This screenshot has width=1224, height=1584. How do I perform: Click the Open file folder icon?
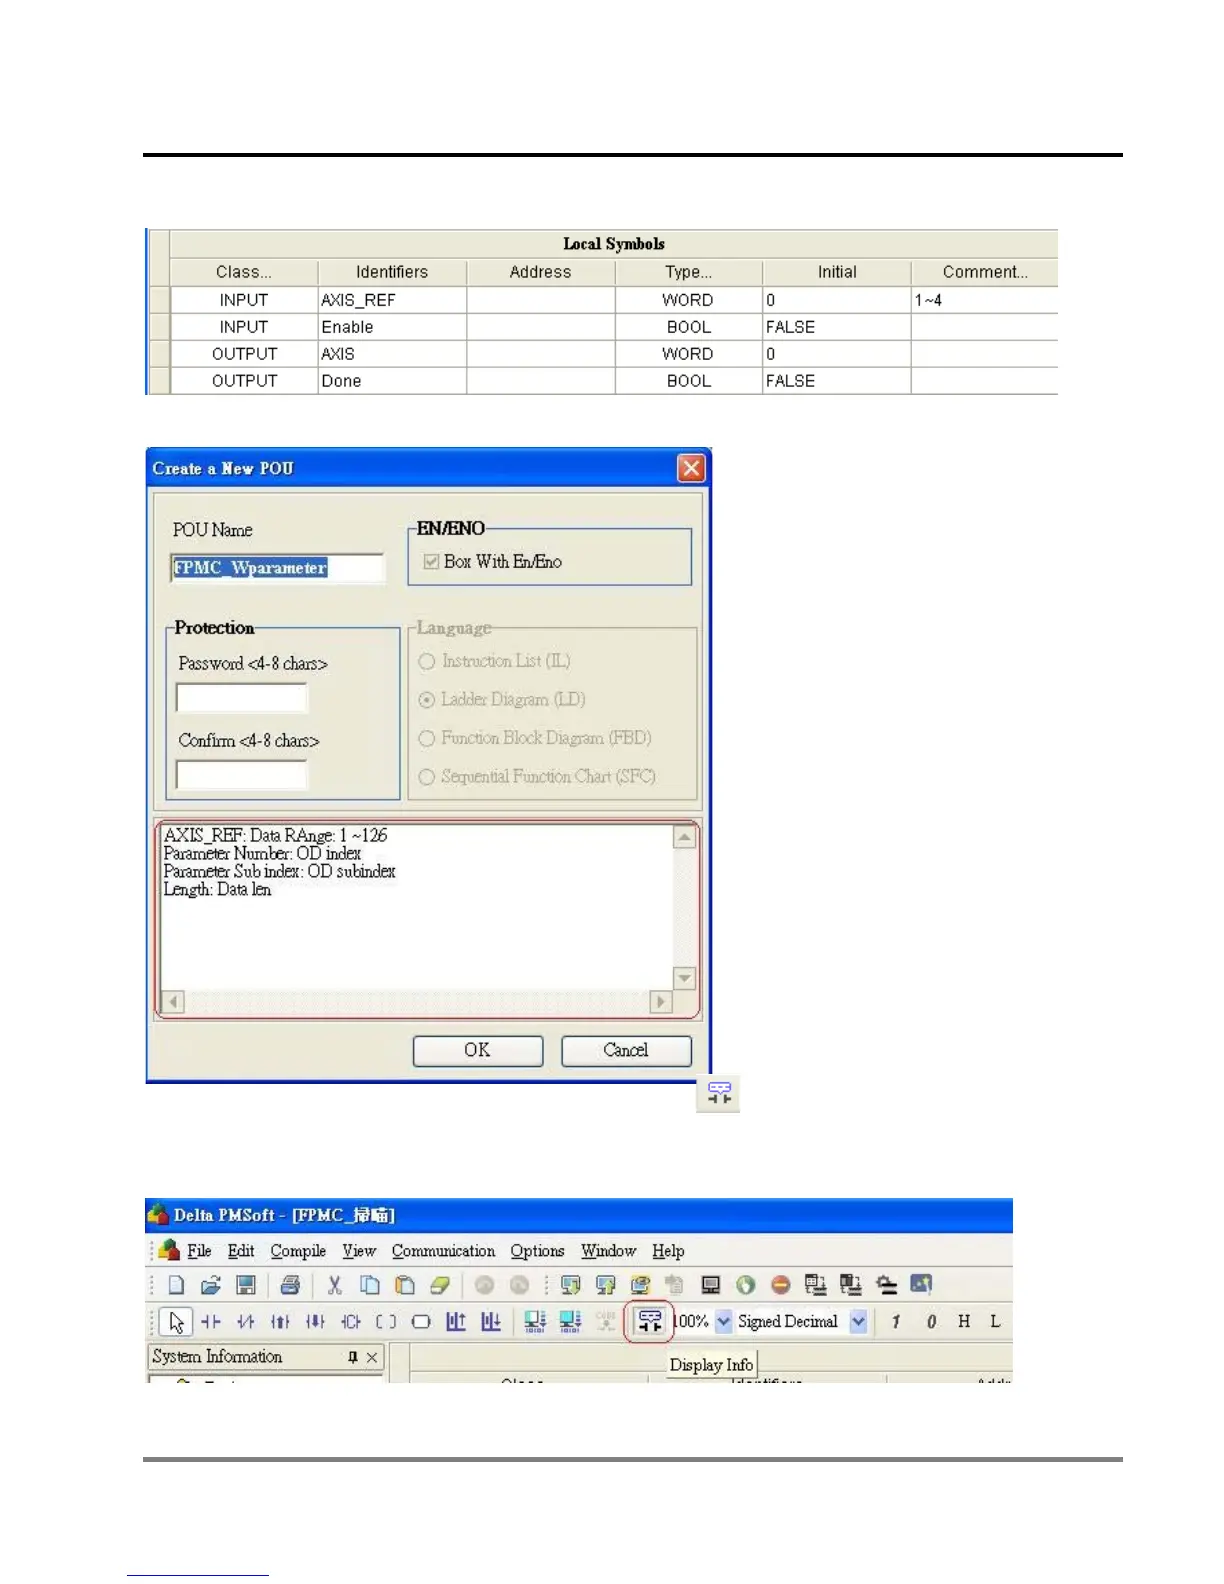pyautogui.click(x=211, y=1285)
